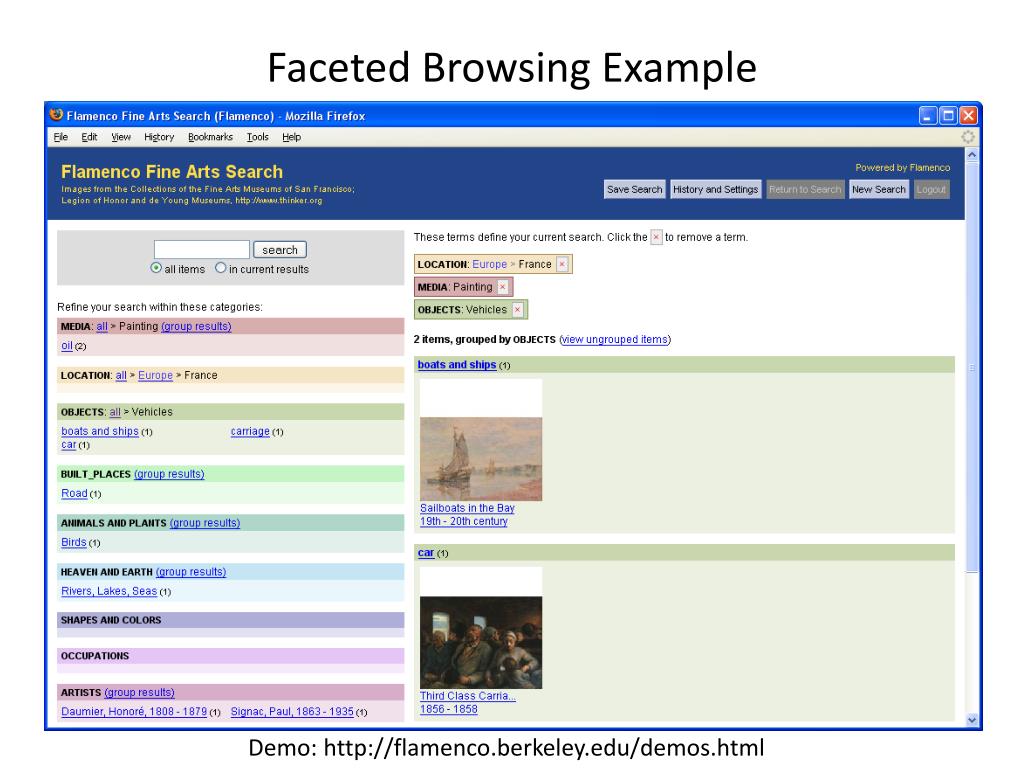Open the Help menu

point(291,137)
